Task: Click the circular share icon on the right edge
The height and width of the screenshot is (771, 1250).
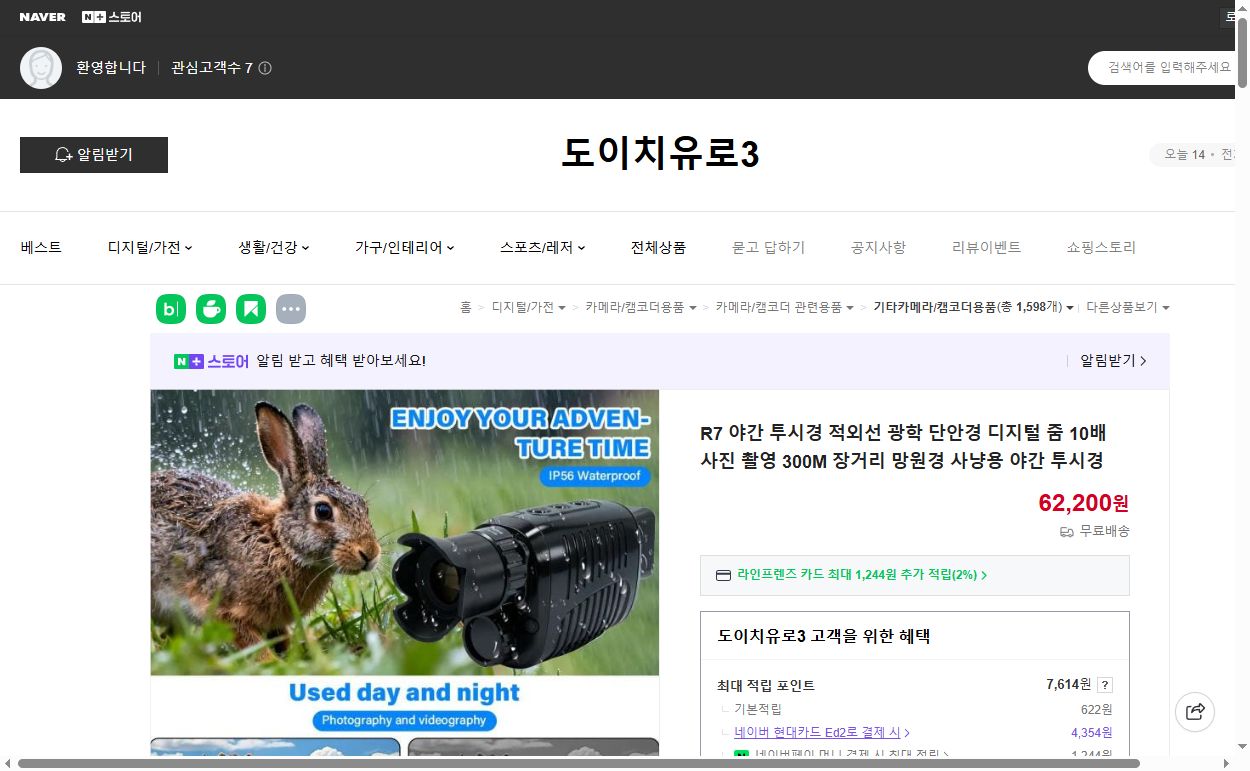Action: tap(1195, 711)
